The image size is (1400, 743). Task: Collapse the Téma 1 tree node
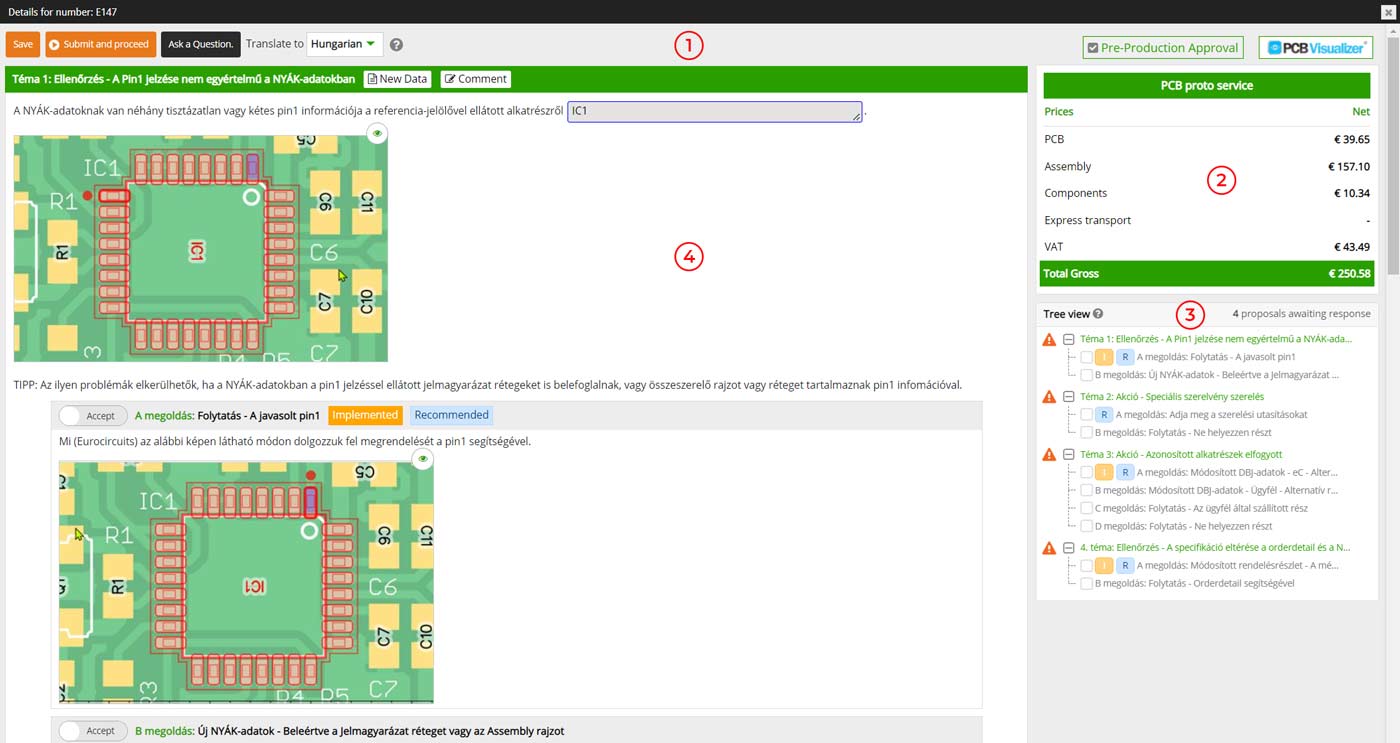click(1068, 340)
